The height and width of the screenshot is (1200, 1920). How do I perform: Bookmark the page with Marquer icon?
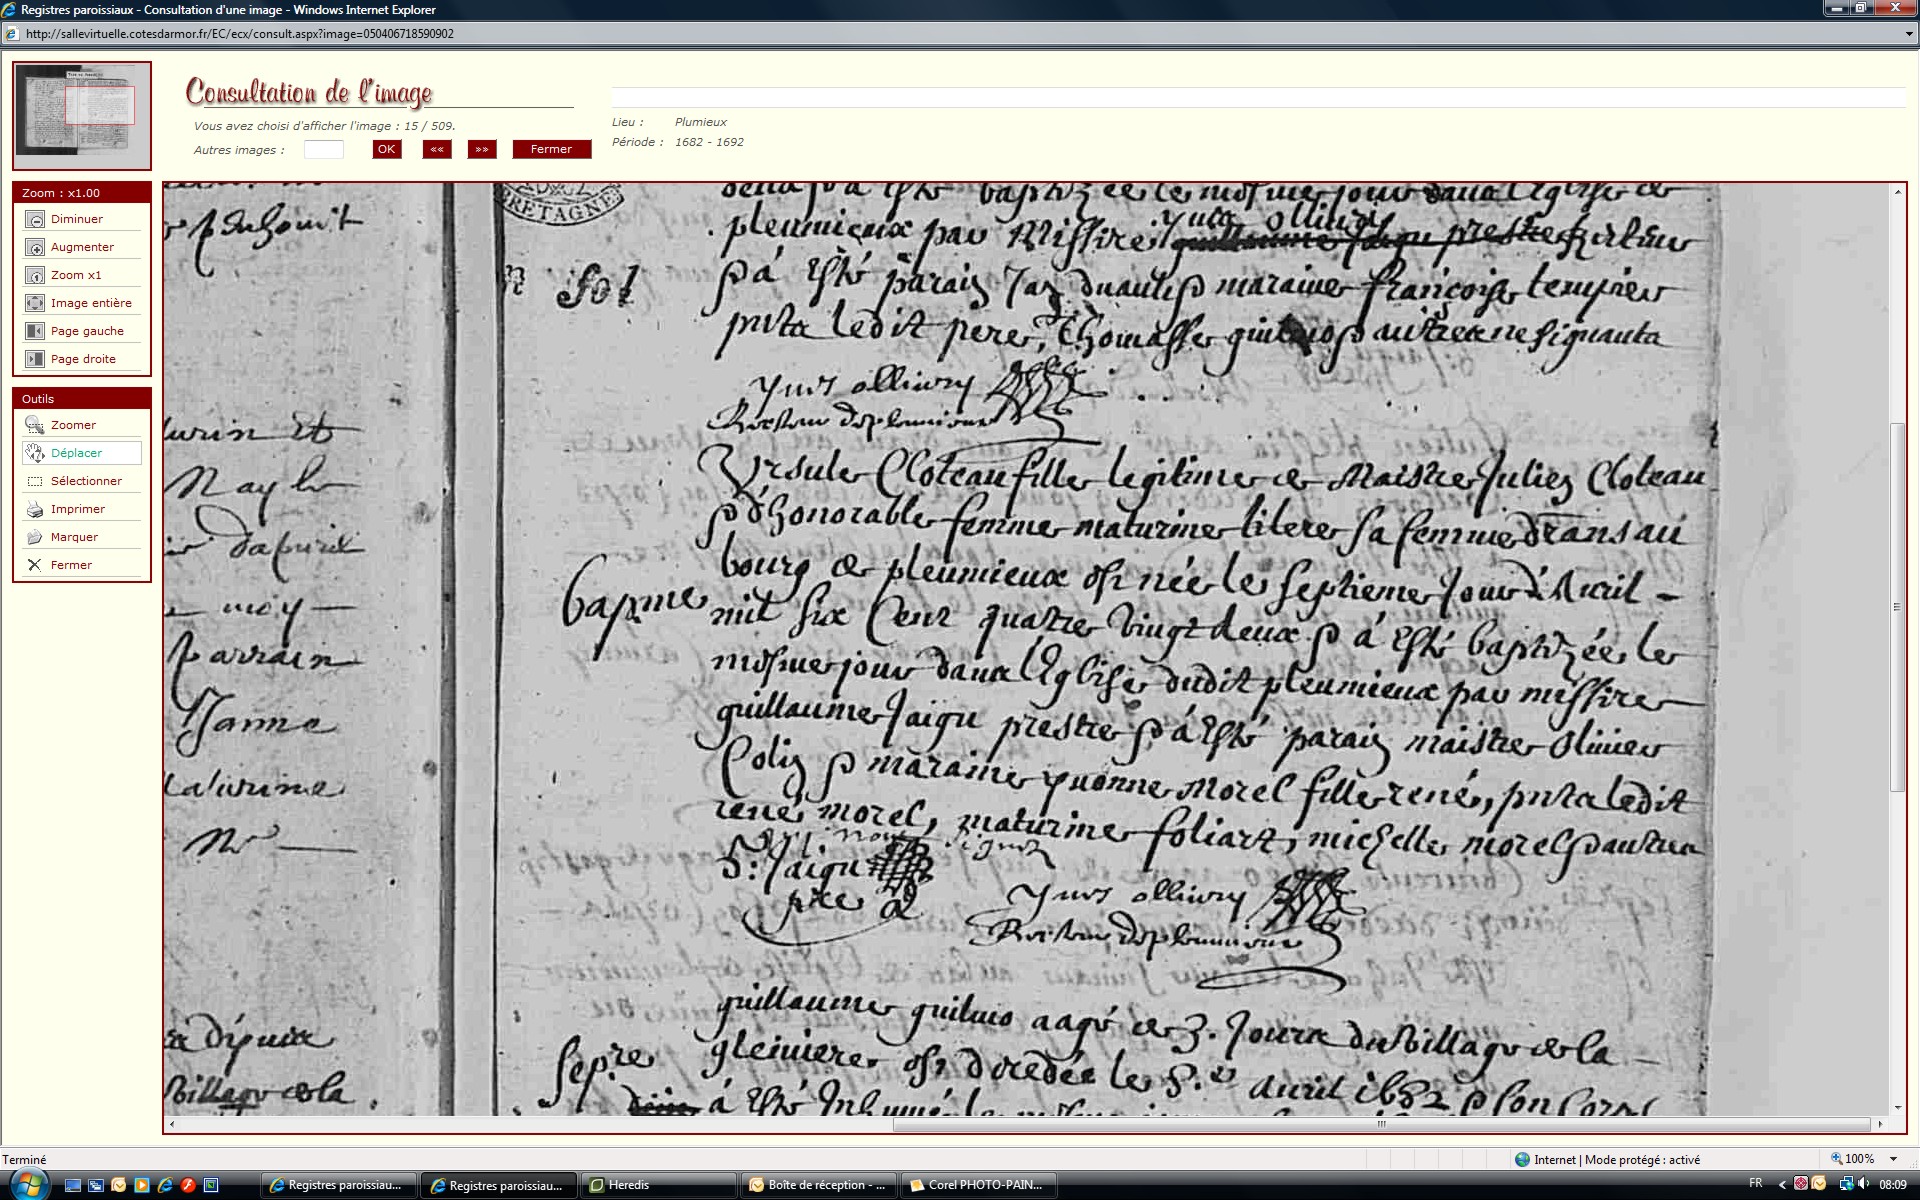click(x=35, y=537)
